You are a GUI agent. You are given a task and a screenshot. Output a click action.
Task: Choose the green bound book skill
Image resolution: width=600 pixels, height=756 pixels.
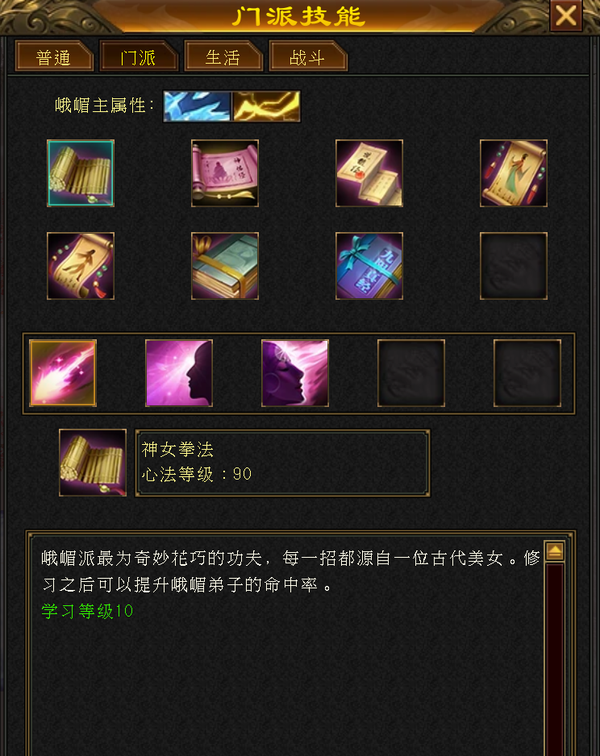click(225, 266)
